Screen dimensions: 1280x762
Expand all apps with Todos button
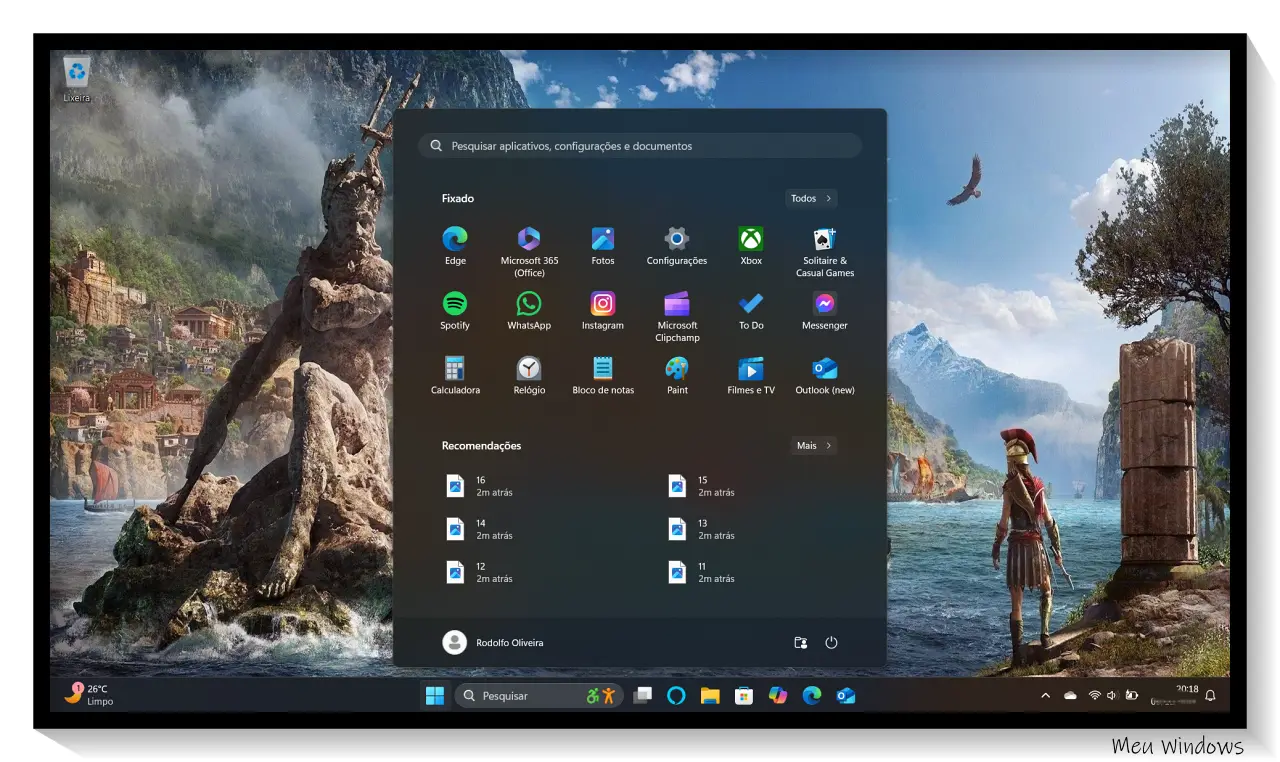pos(811,198)
